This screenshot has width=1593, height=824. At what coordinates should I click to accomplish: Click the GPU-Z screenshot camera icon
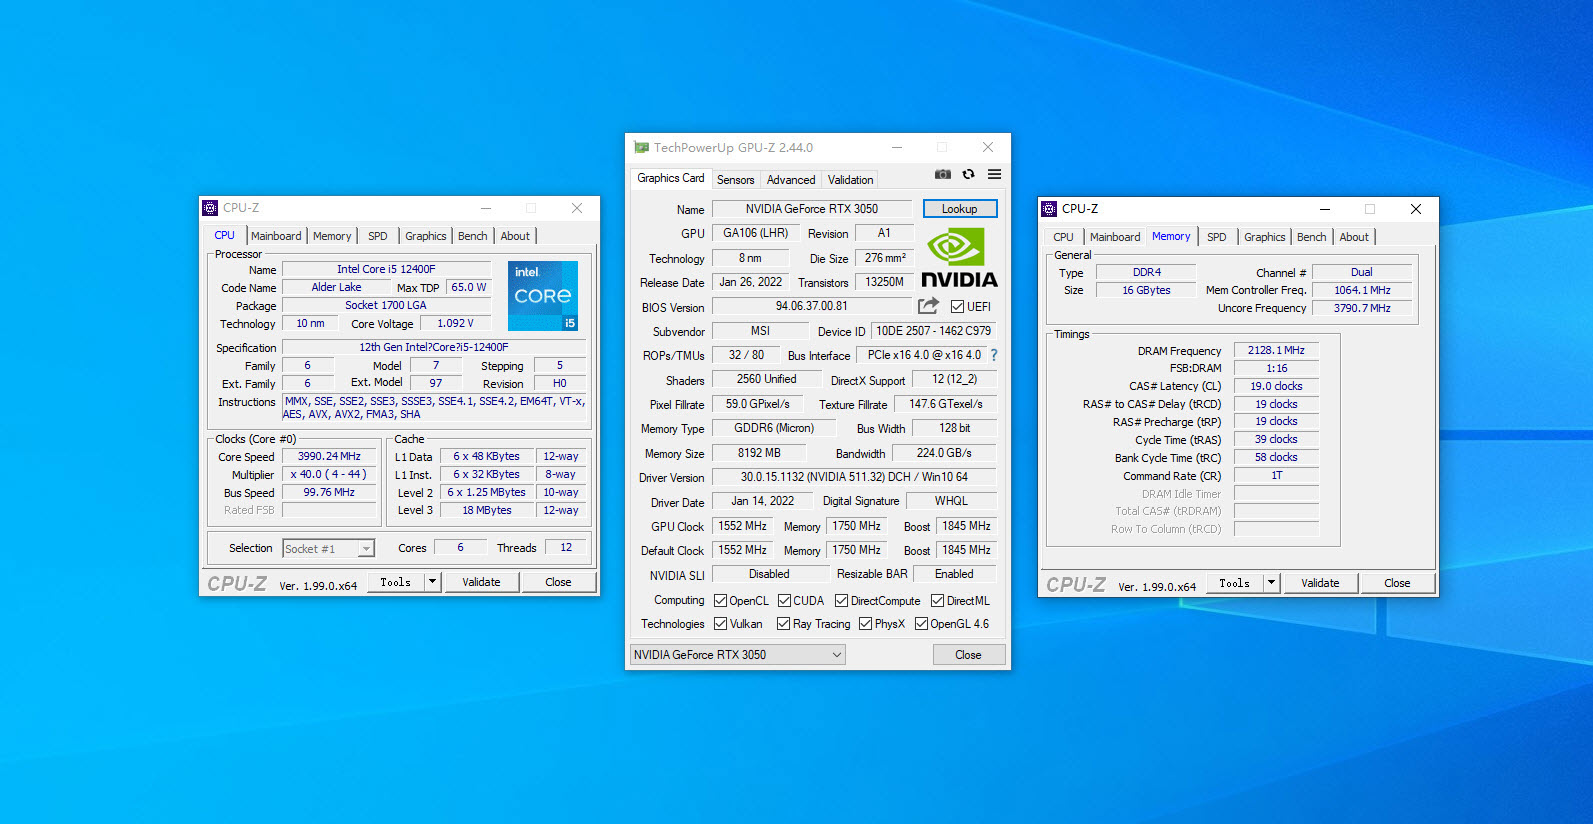pyautogui.click(x=942, y=174)
